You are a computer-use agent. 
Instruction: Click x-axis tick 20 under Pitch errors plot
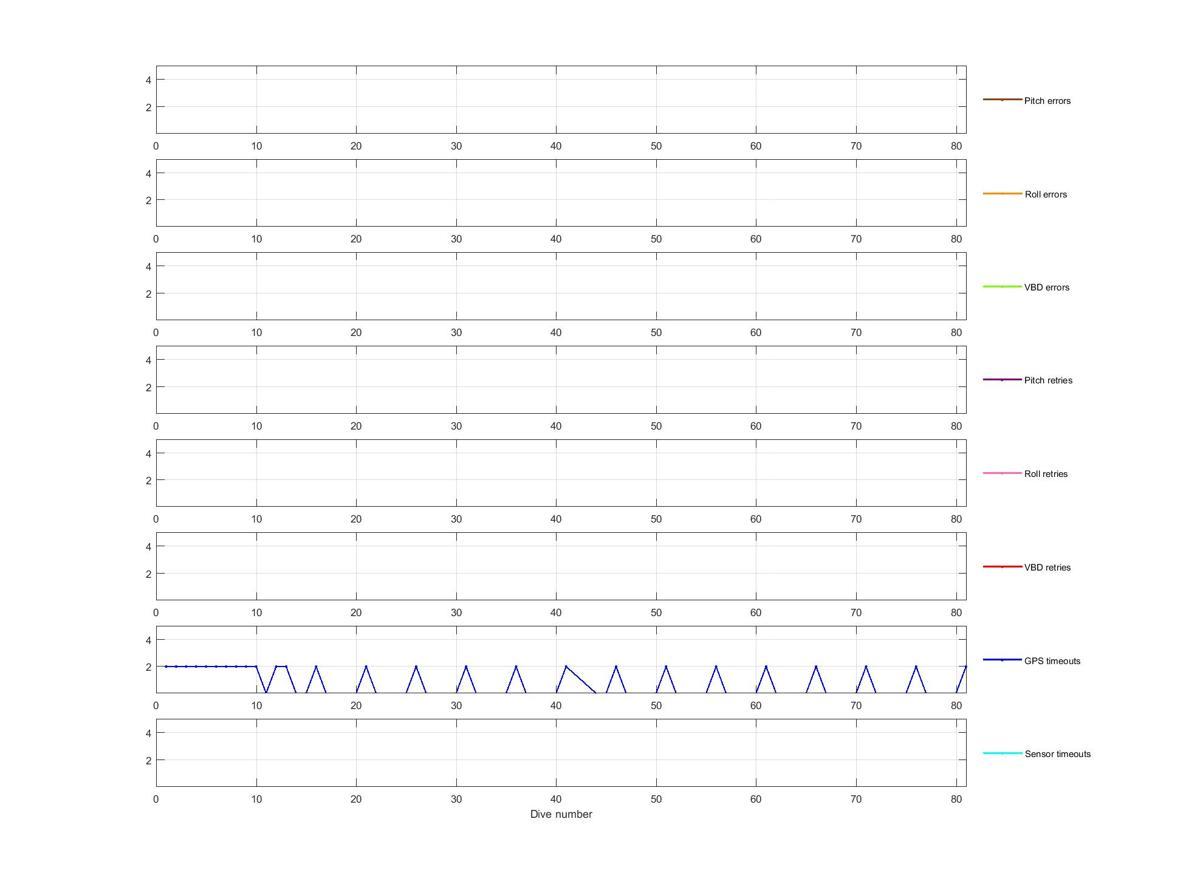(x=356, y=146)
